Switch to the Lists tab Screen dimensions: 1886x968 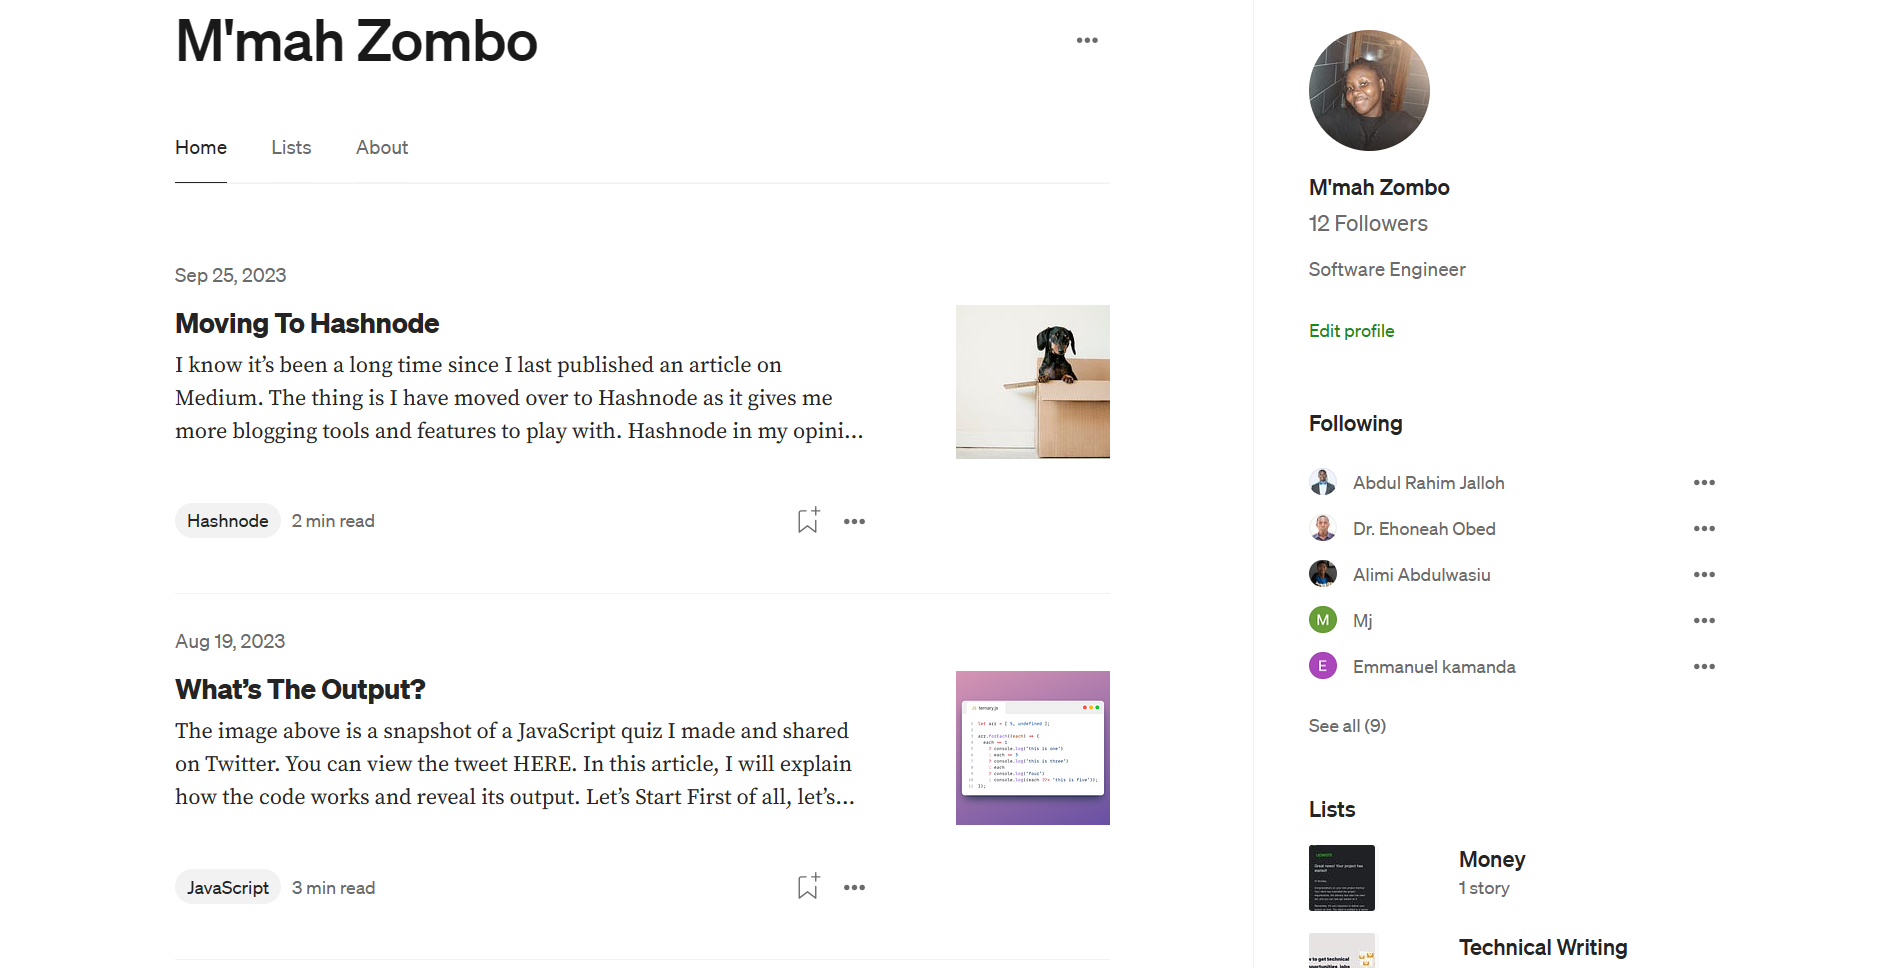pyautogui.click(x=291, y=148)
